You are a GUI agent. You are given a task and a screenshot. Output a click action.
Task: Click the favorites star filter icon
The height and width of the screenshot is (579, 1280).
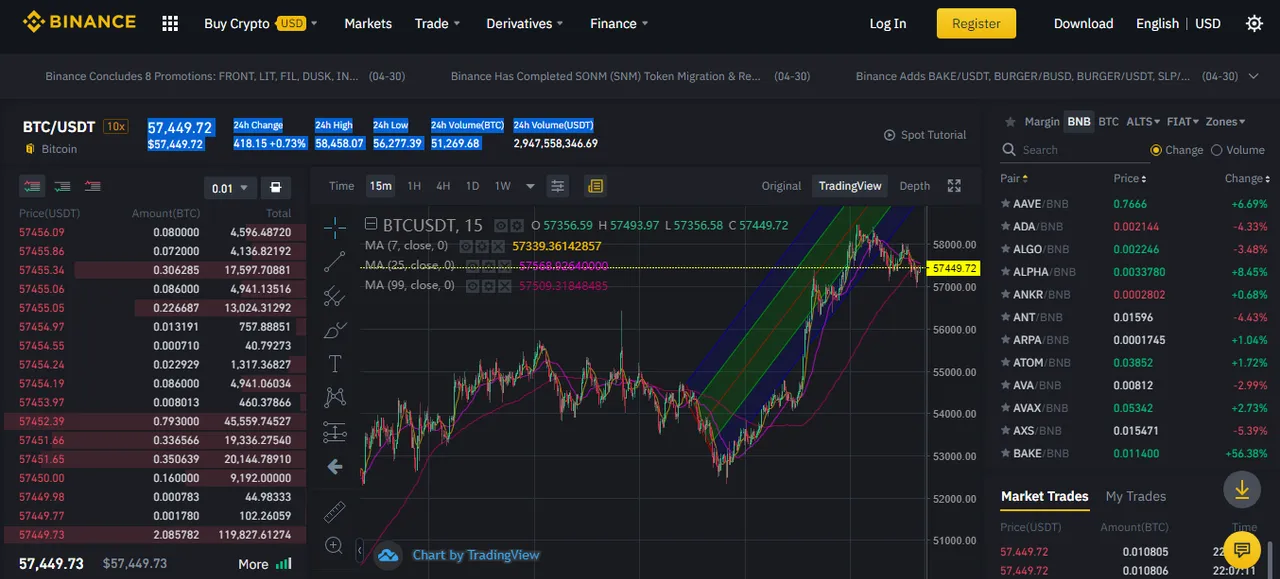point(1010,122)
